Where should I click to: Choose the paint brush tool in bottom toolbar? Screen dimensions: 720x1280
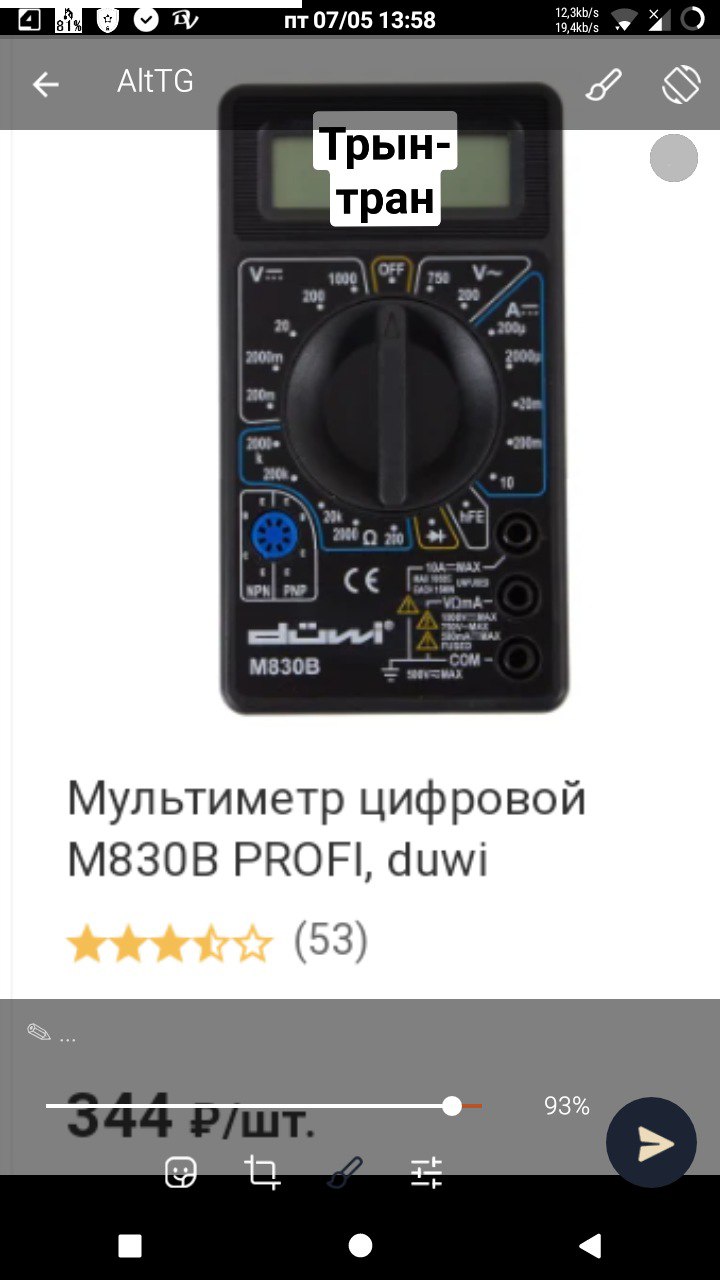pyautogui.click(x=345, y=1172)
